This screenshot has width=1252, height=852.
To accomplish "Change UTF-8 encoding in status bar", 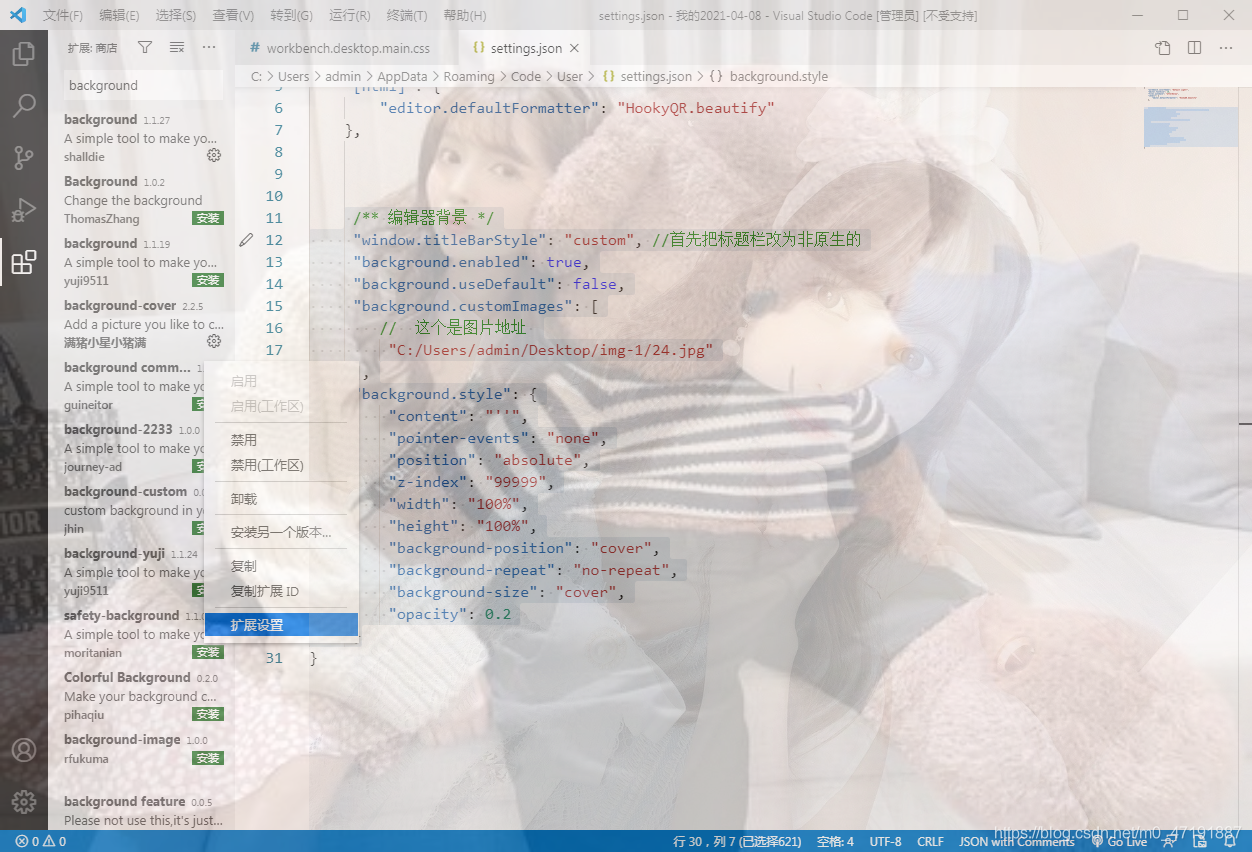I will [x=885, y=841].
